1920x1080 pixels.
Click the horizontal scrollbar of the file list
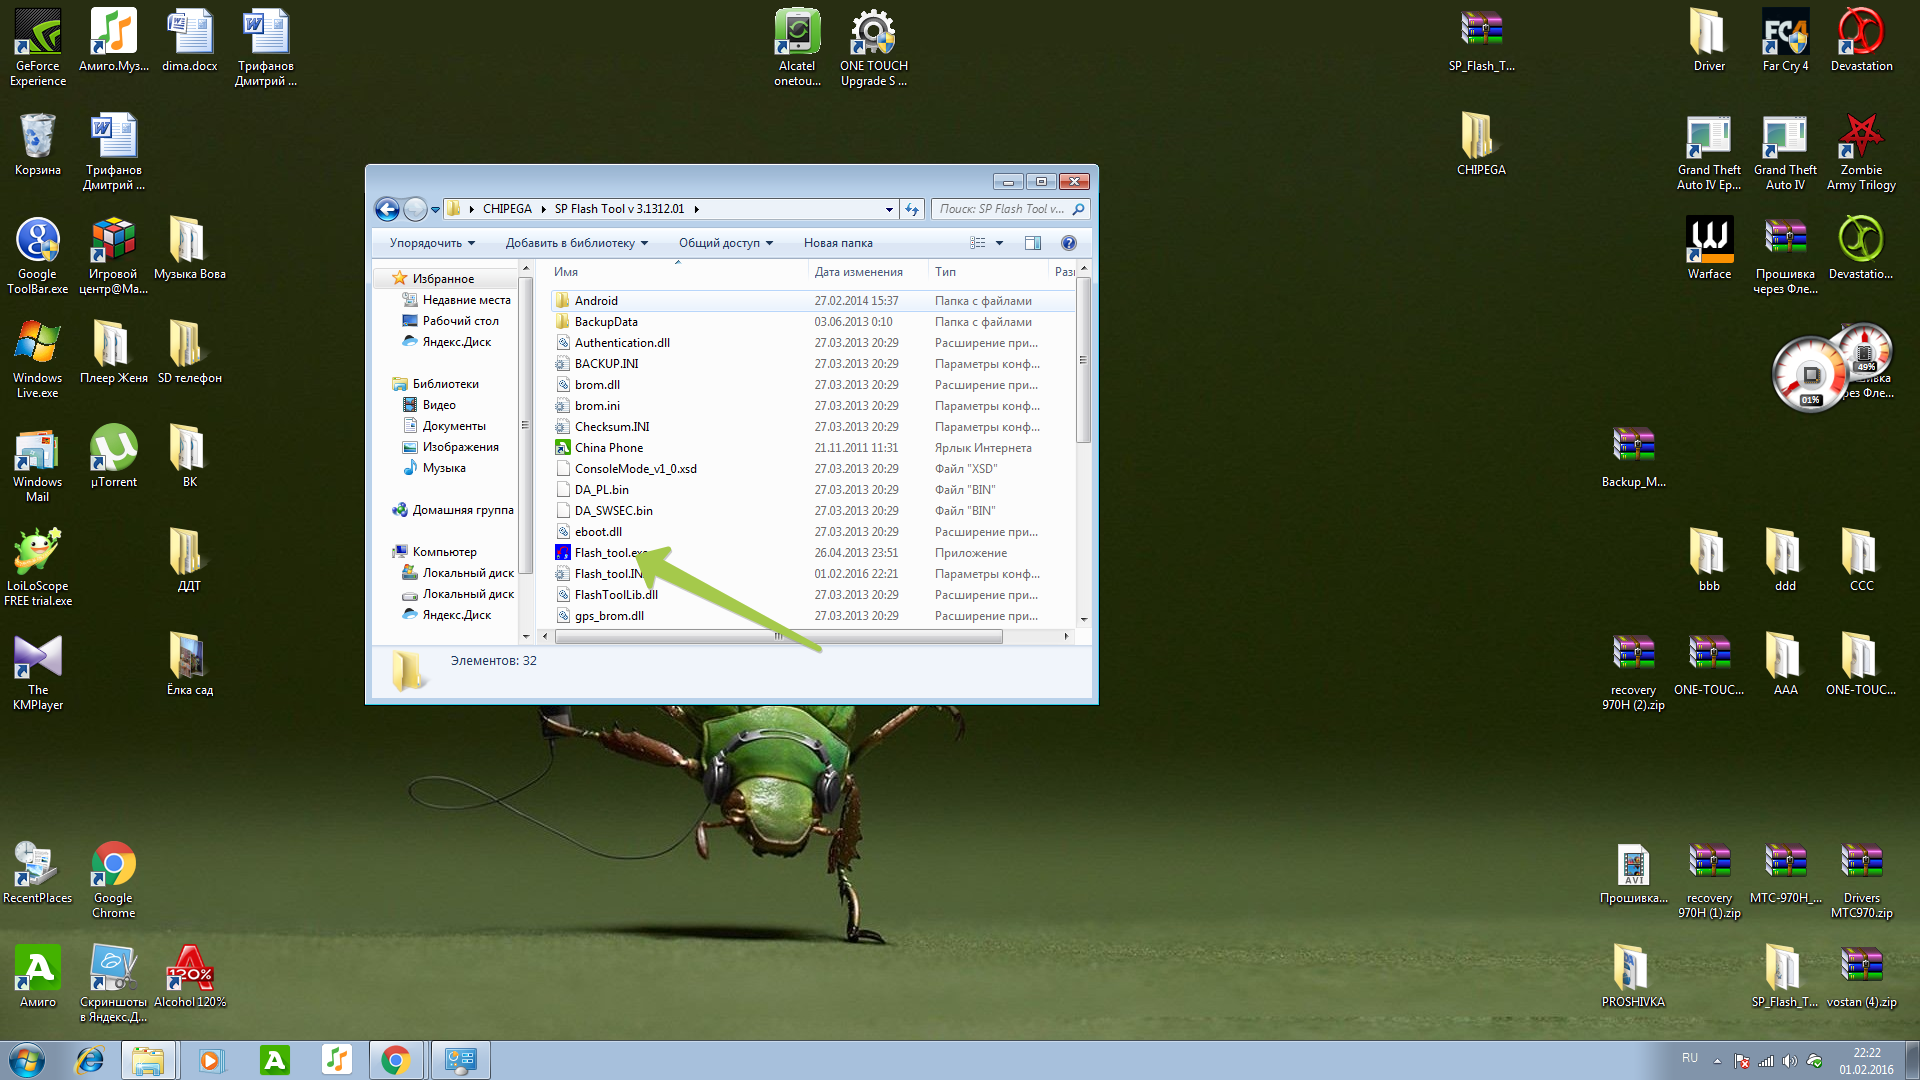778,636
